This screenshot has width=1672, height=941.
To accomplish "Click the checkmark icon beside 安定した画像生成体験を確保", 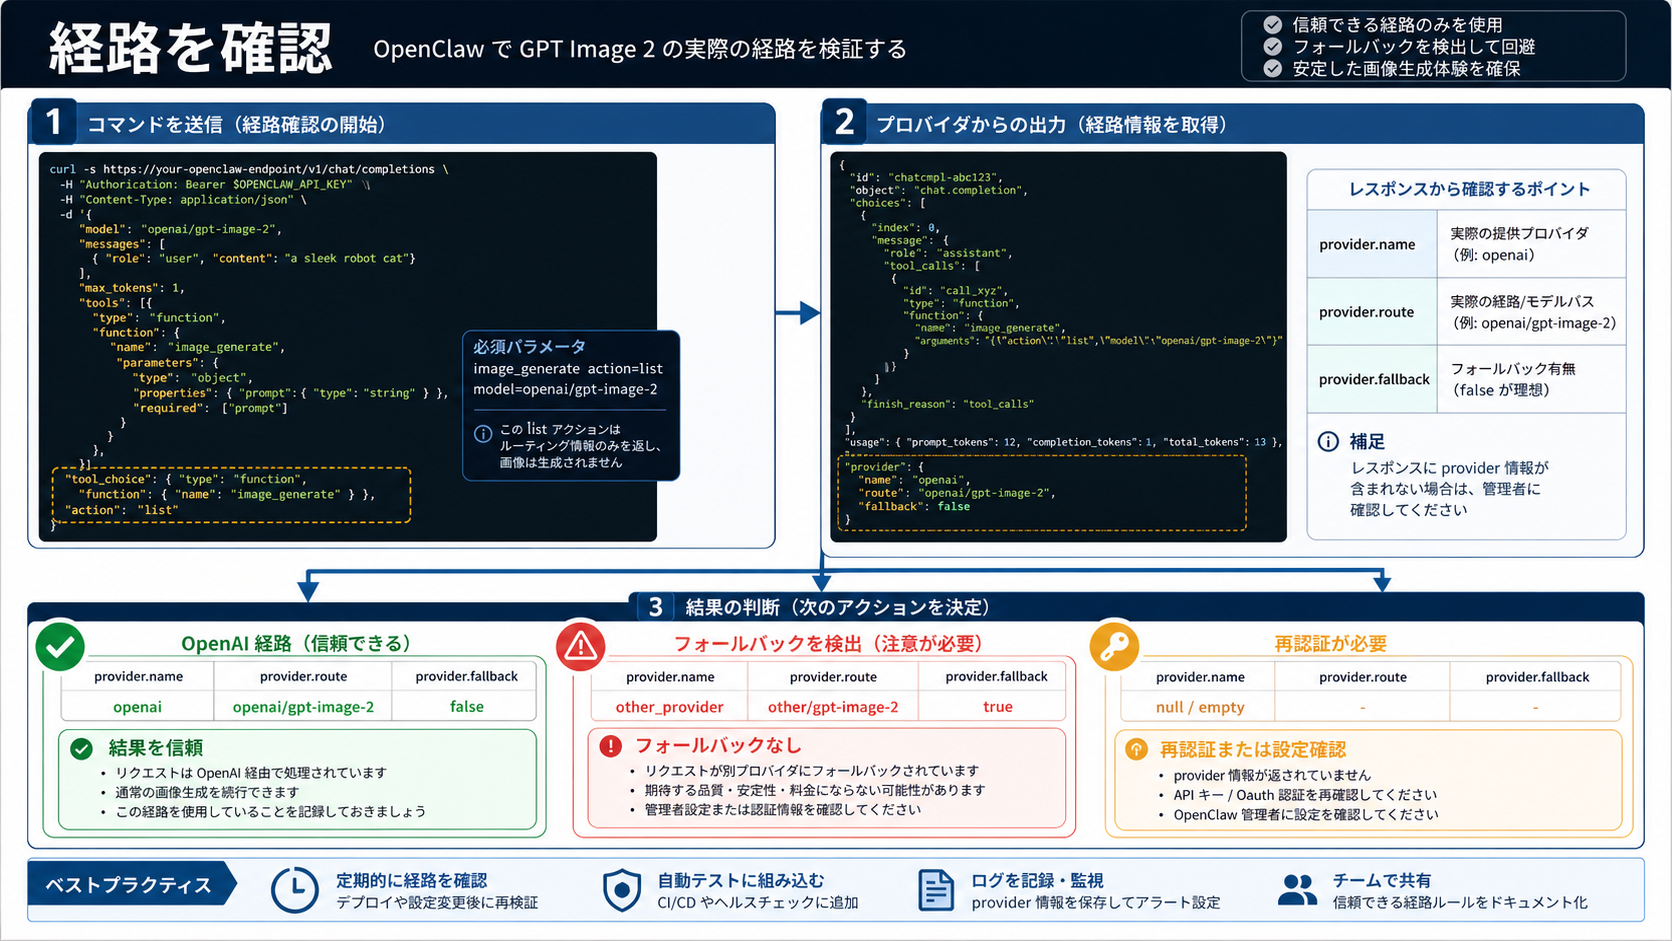I will tap(1272, 69).
